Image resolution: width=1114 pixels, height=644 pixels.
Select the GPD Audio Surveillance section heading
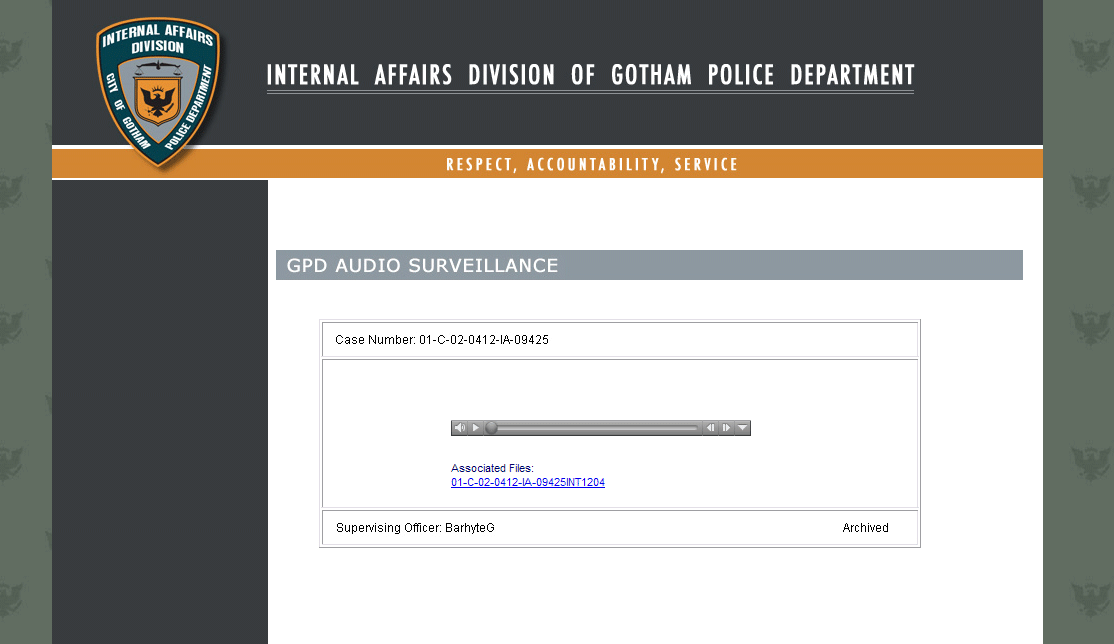tap(422, 265)
